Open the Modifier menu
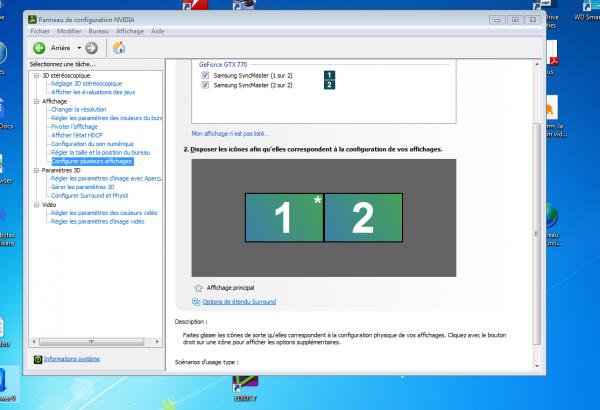Viewport: 600px width, 410px height. [x=69, y=31]
